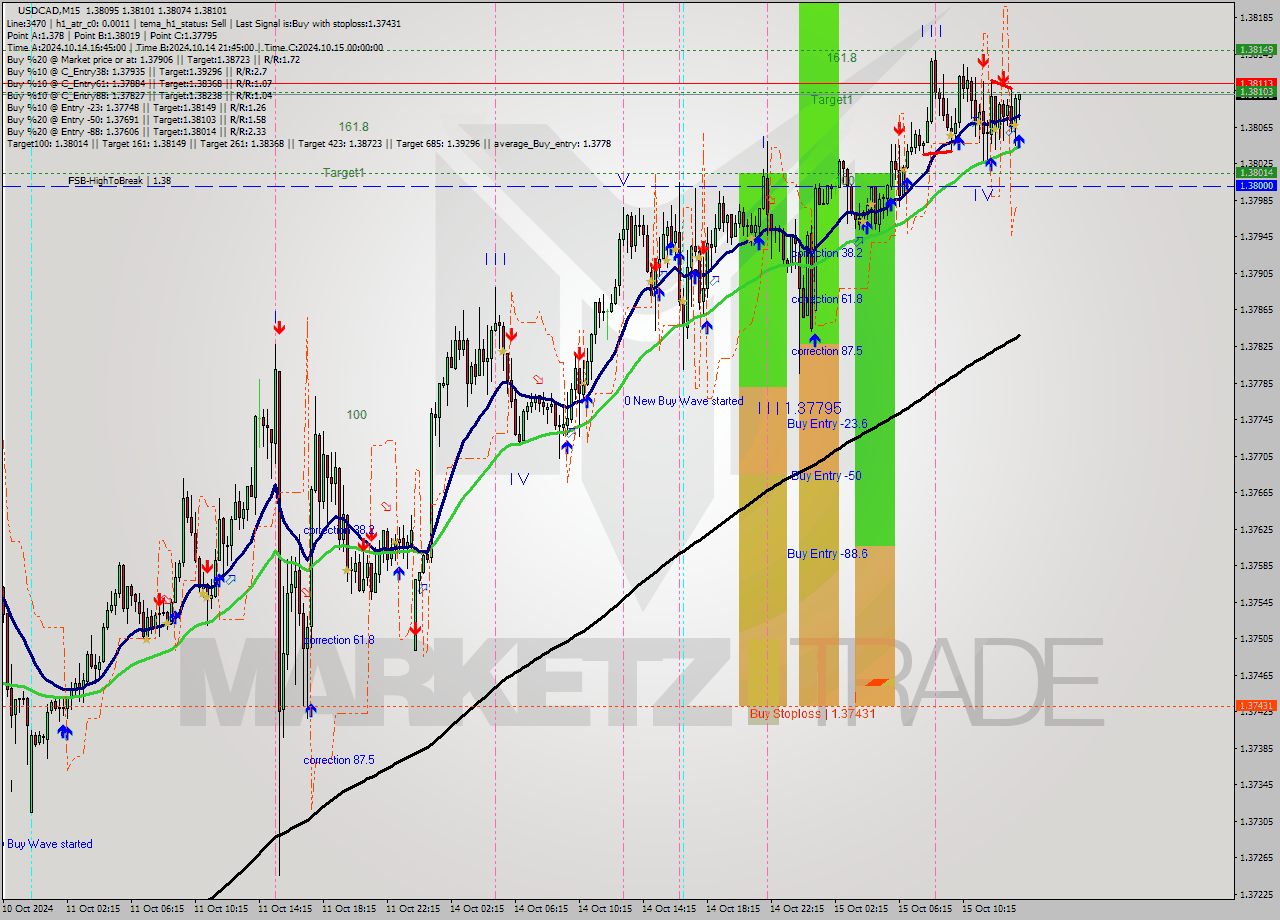Click the Buy %20 @ Entry -88 line
The image size is (1280, 920).
click(x=135, y=131)
